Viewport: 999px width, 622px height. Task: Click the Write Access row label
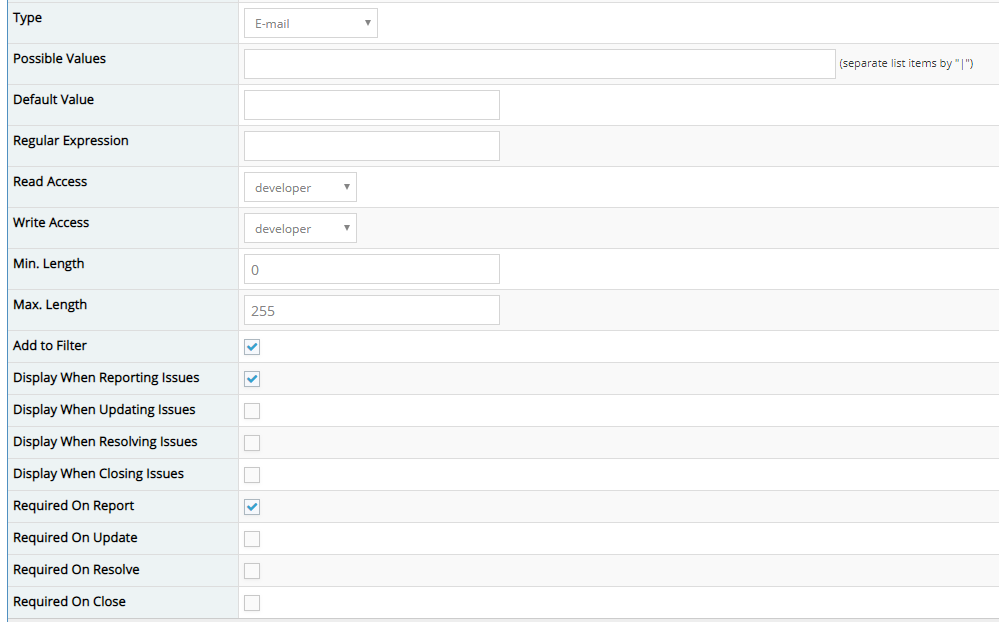(51, 223)
